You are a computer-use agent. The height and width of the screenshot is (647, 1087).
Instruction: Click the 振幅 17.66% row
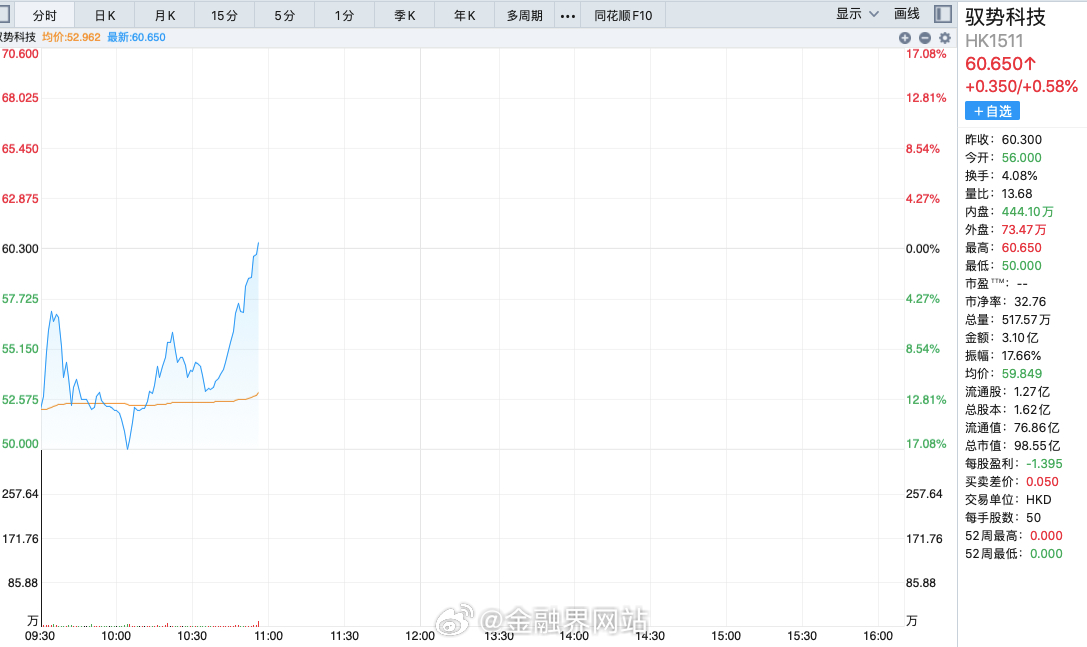tap(1003, 356)
